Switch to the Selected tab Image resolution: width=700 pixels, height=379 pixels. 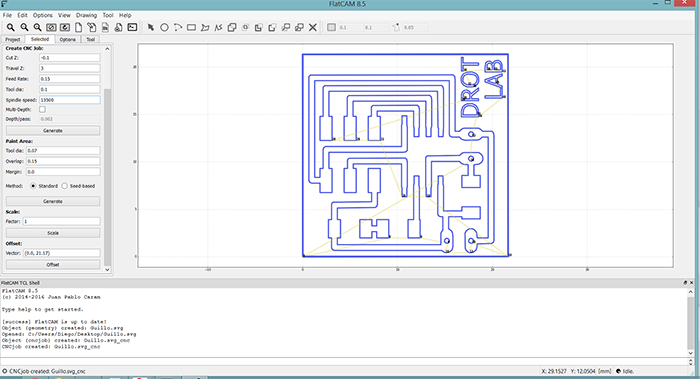point(40,39)
